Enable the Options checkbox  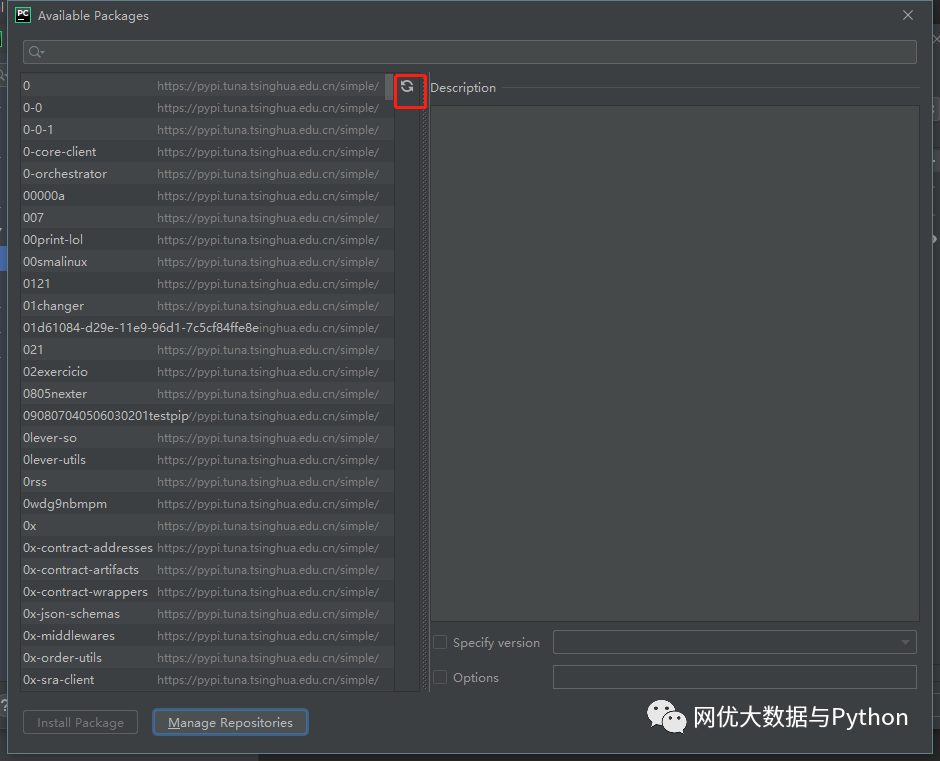click(x=440, y=677)
